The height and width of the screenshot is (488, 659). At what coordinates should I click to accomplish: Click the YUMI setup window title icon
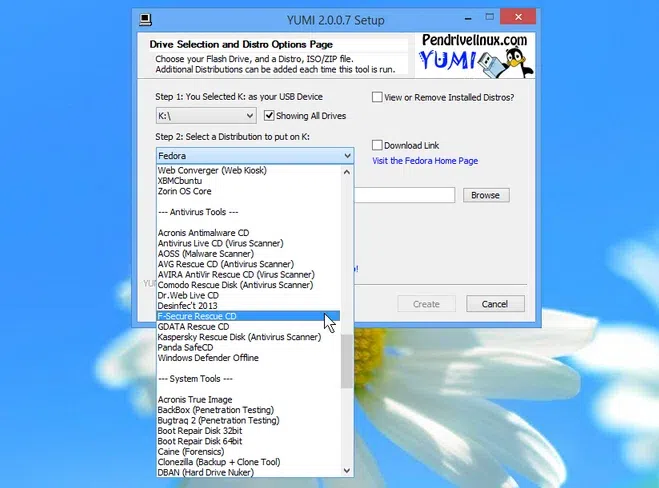tap(146, 18)
